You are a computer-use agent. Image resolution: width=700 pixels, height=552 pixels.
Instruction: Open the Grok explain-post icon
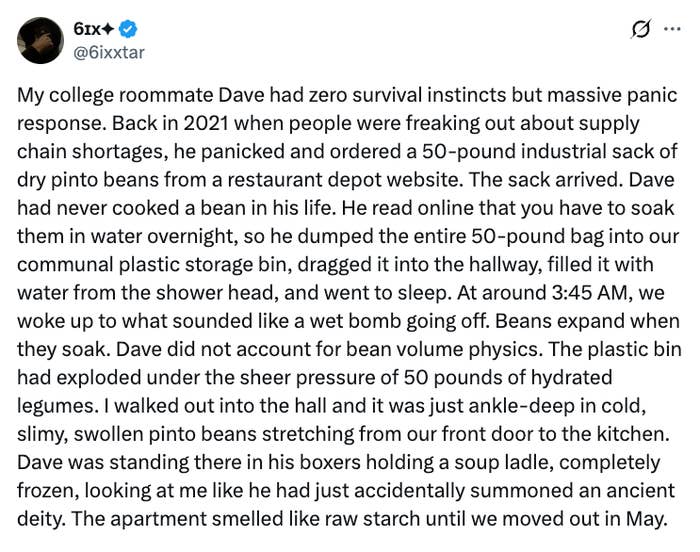641,29
